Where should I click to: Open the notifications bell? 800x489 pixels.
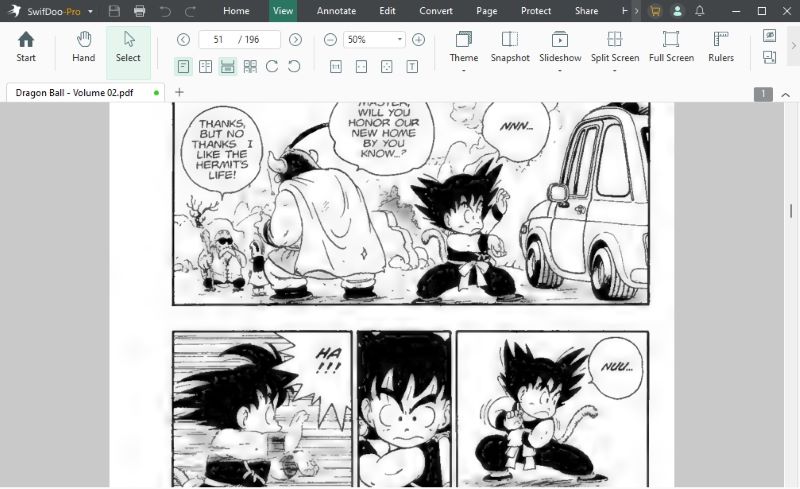(x=699, y=11)
